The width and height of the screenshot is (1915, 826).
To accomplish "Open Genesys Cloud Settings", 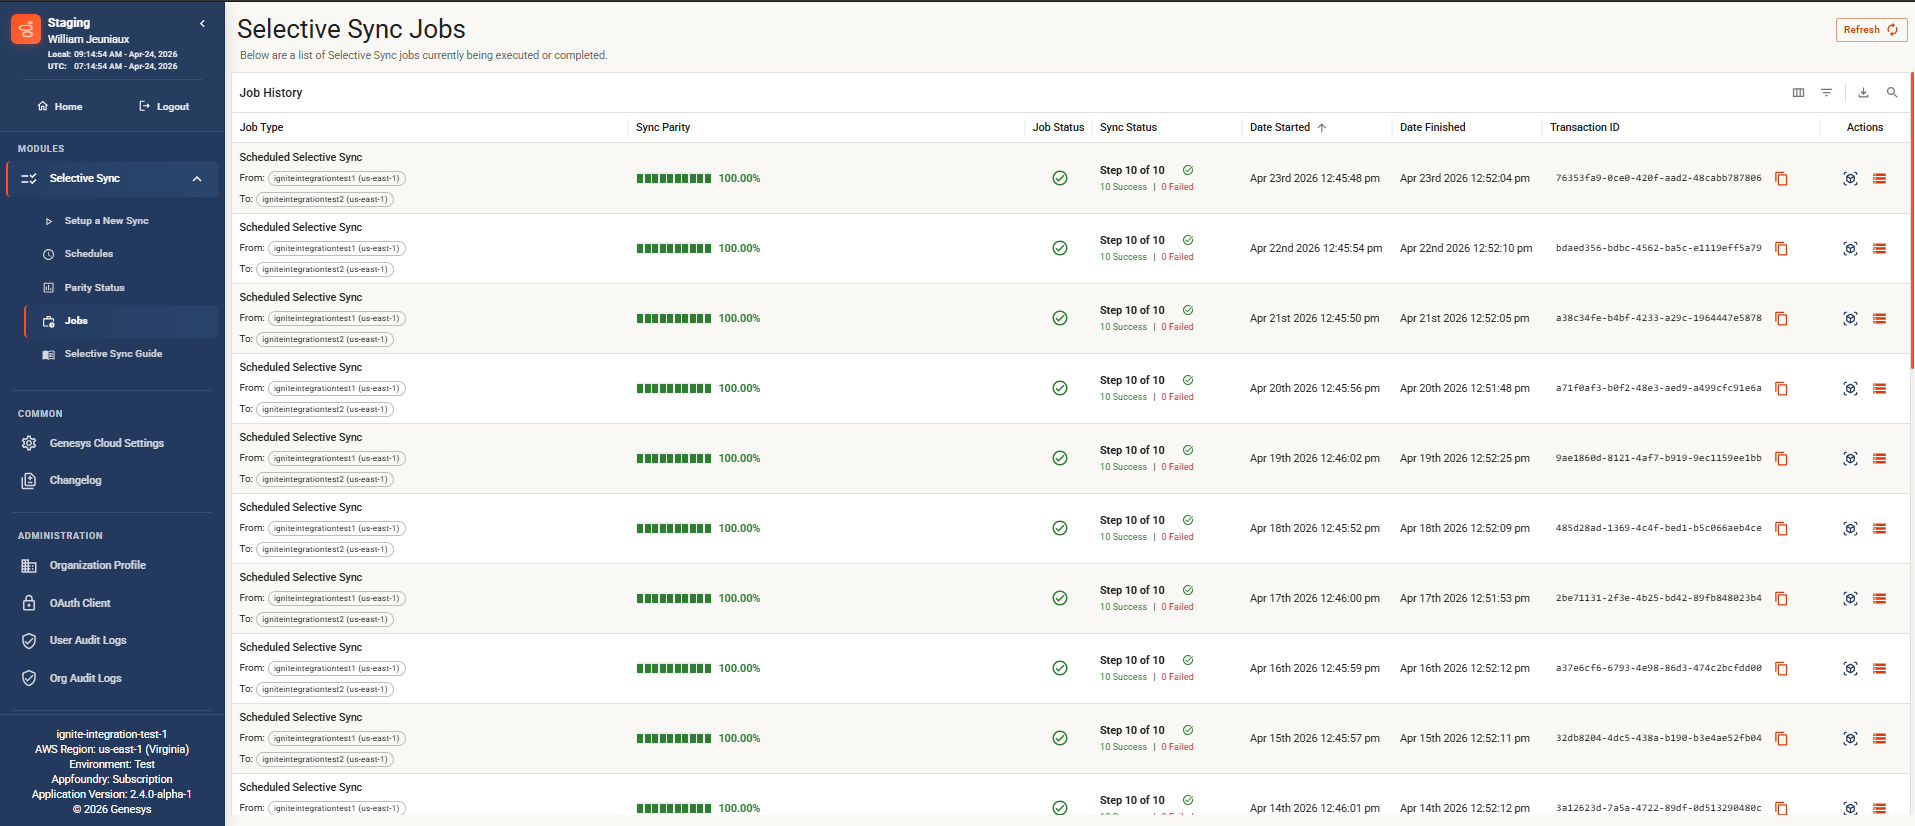I will [x=106, y=443].
